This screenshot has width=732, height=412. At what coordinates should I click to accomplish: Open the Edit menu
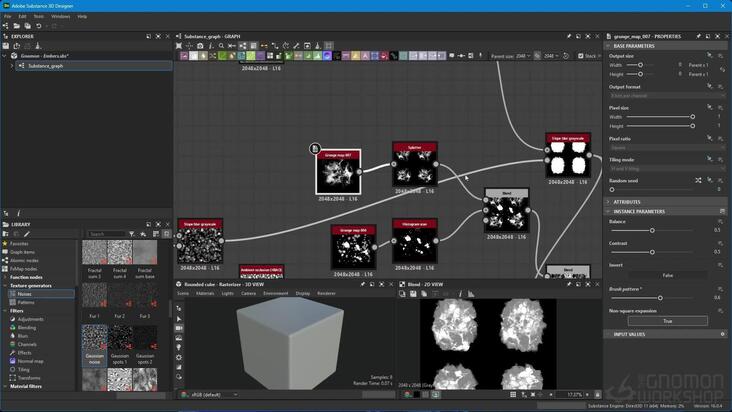pyautogui.click(x=22, y=16)
